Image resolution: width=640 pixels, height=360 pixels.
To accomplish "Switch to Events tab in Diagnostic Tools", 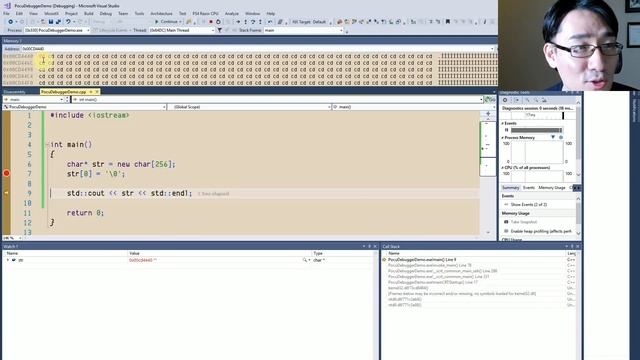I will tap(529, 188).
